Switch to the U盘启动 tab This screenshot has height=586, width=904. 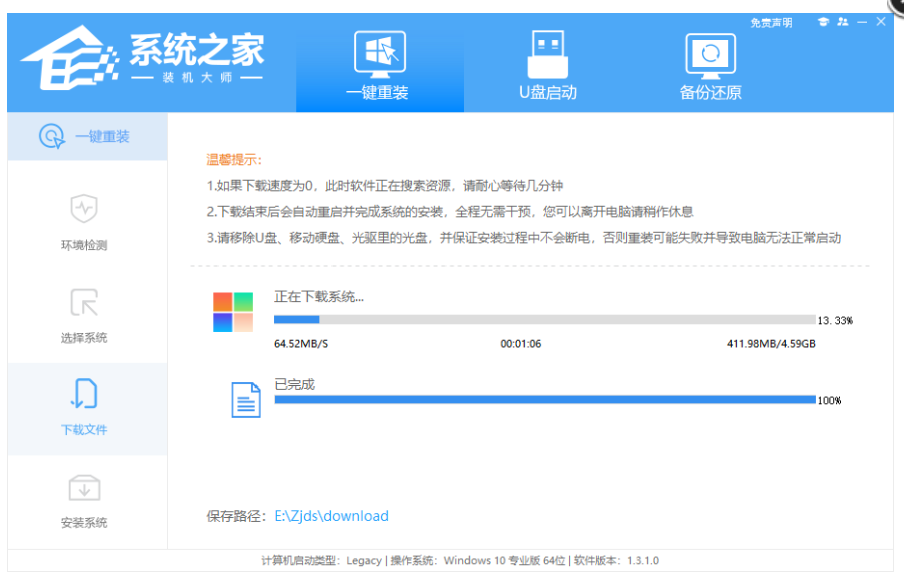click(548, 66)
